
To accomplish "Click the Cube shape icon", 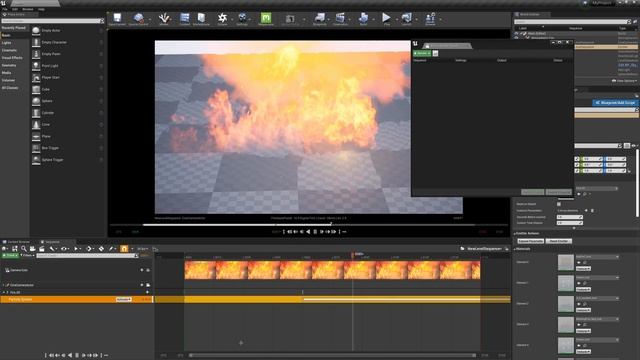I will [x=36, y=89].
